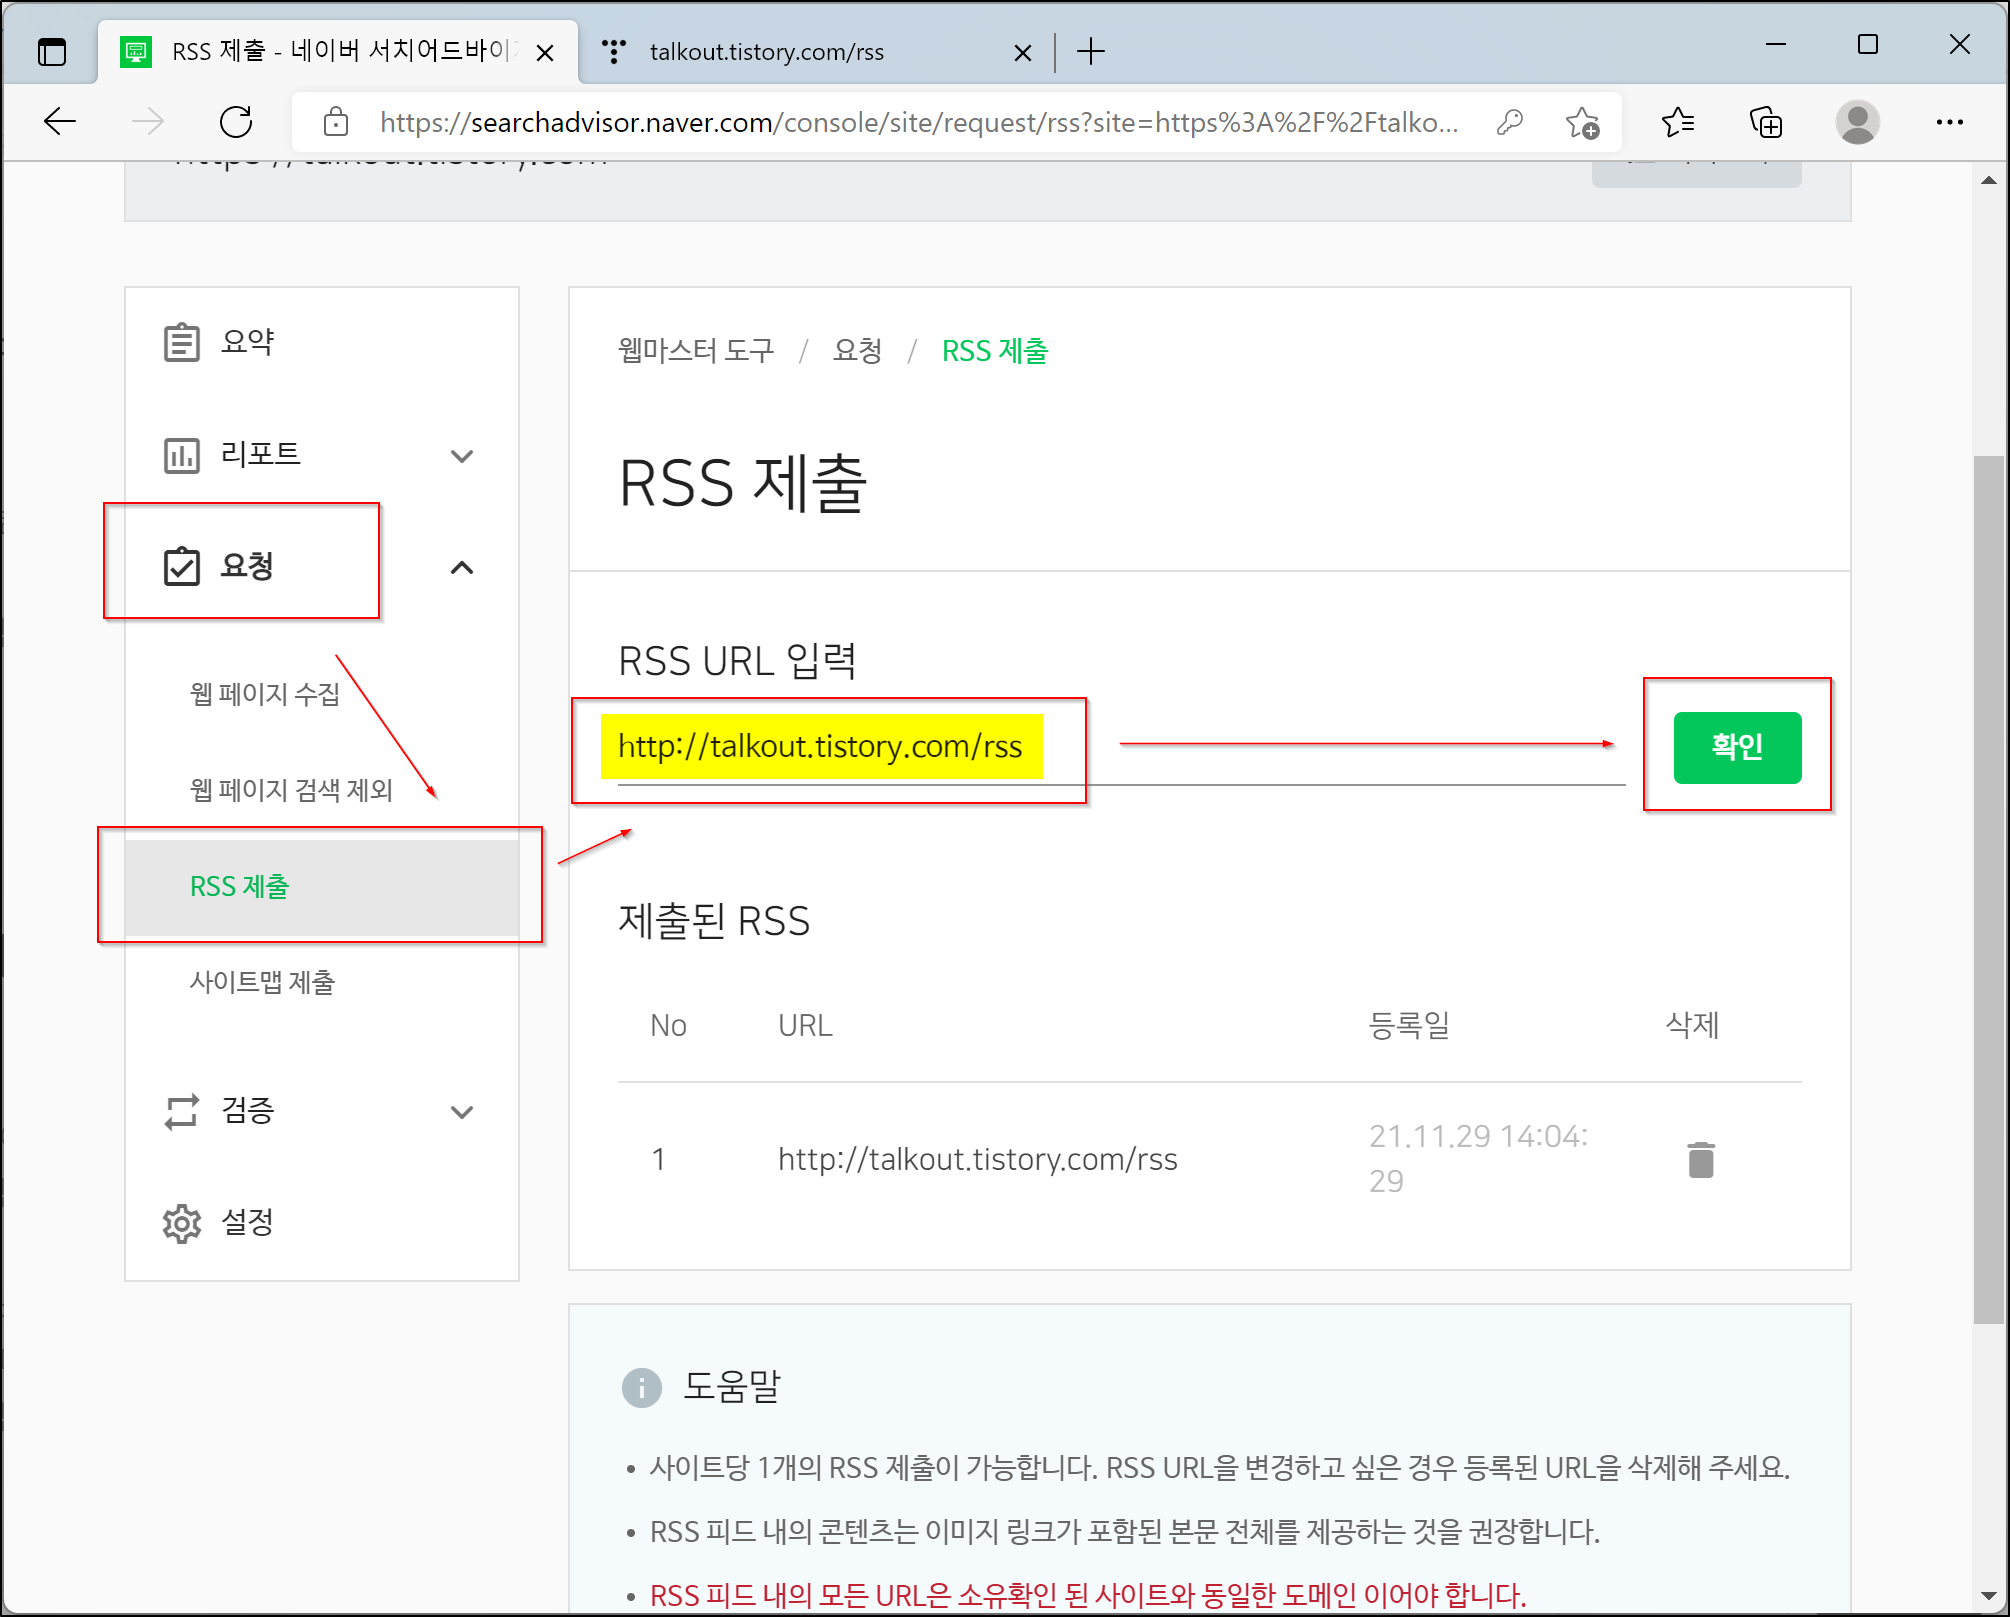This screenshot has width=2010, height=1617.
Task: Click 웹마스터 도구 breadcrumb link
Action: pyautogui.click(x=696, y=351)
